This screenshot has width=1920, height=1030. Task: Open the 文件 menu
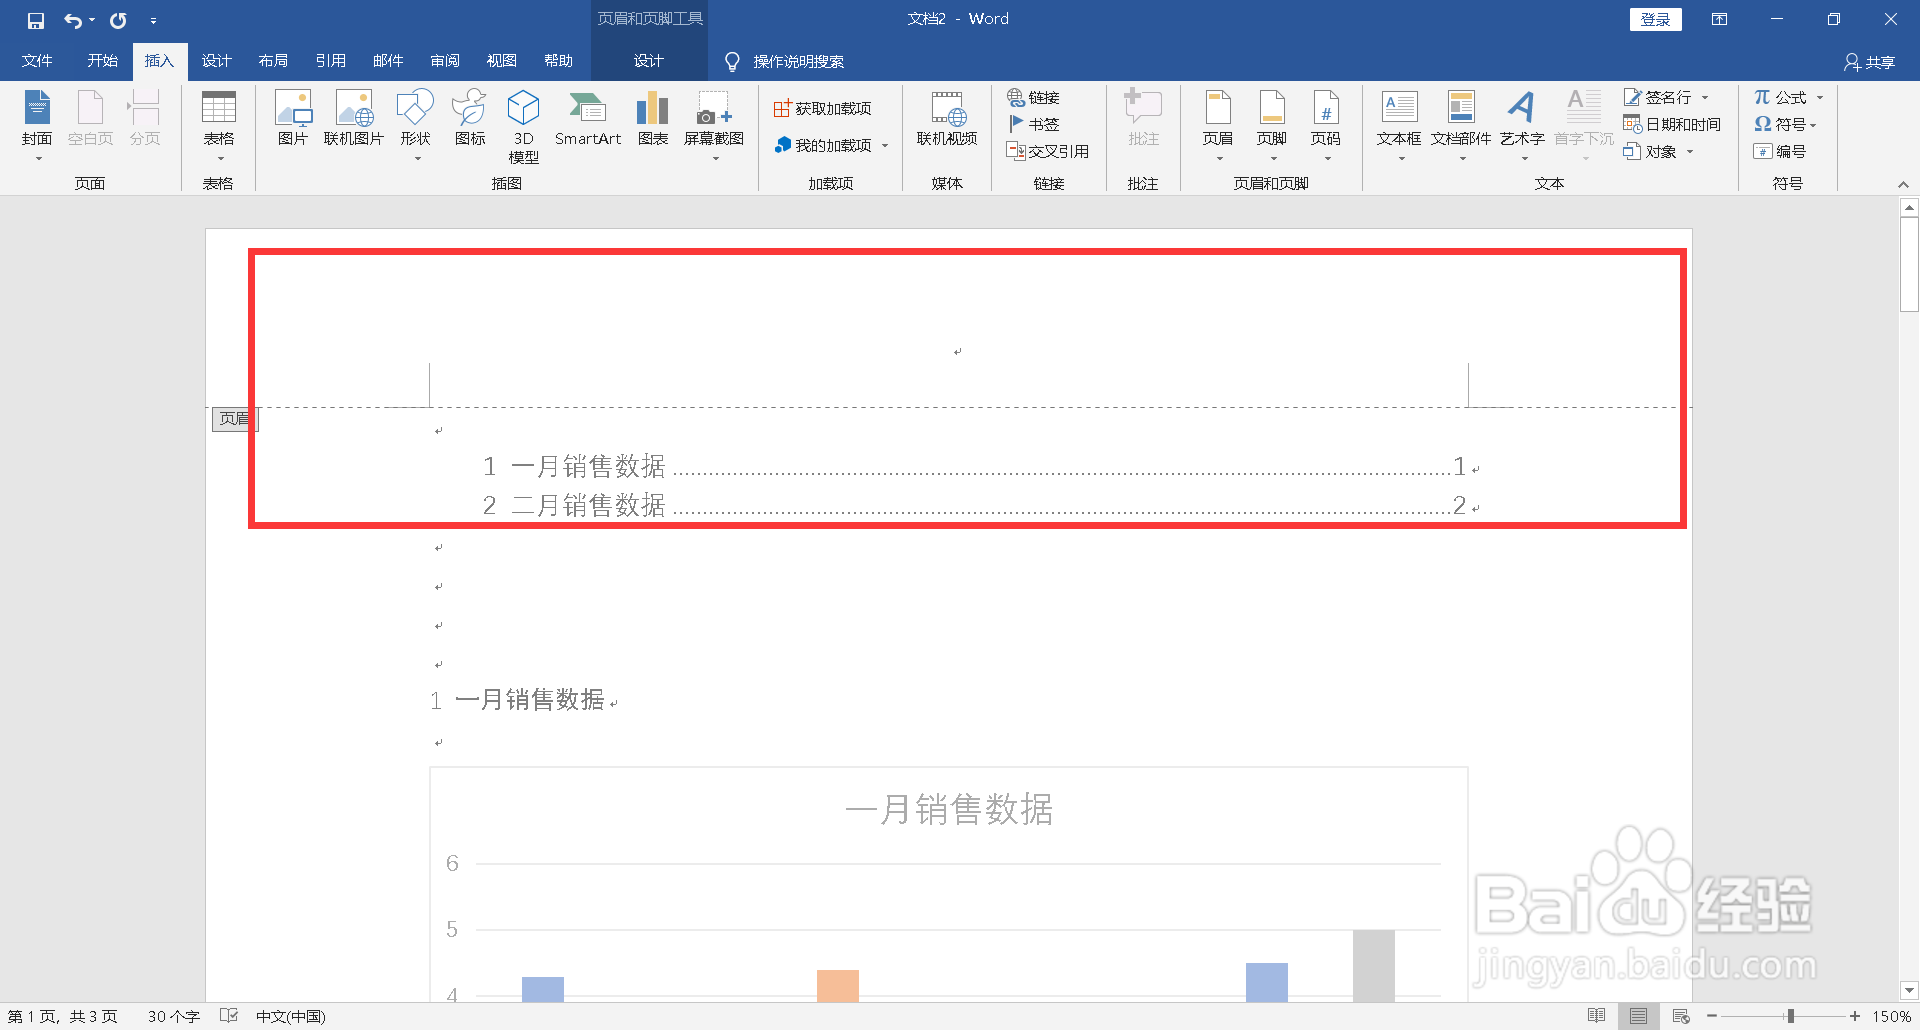(x=36, y=61)
